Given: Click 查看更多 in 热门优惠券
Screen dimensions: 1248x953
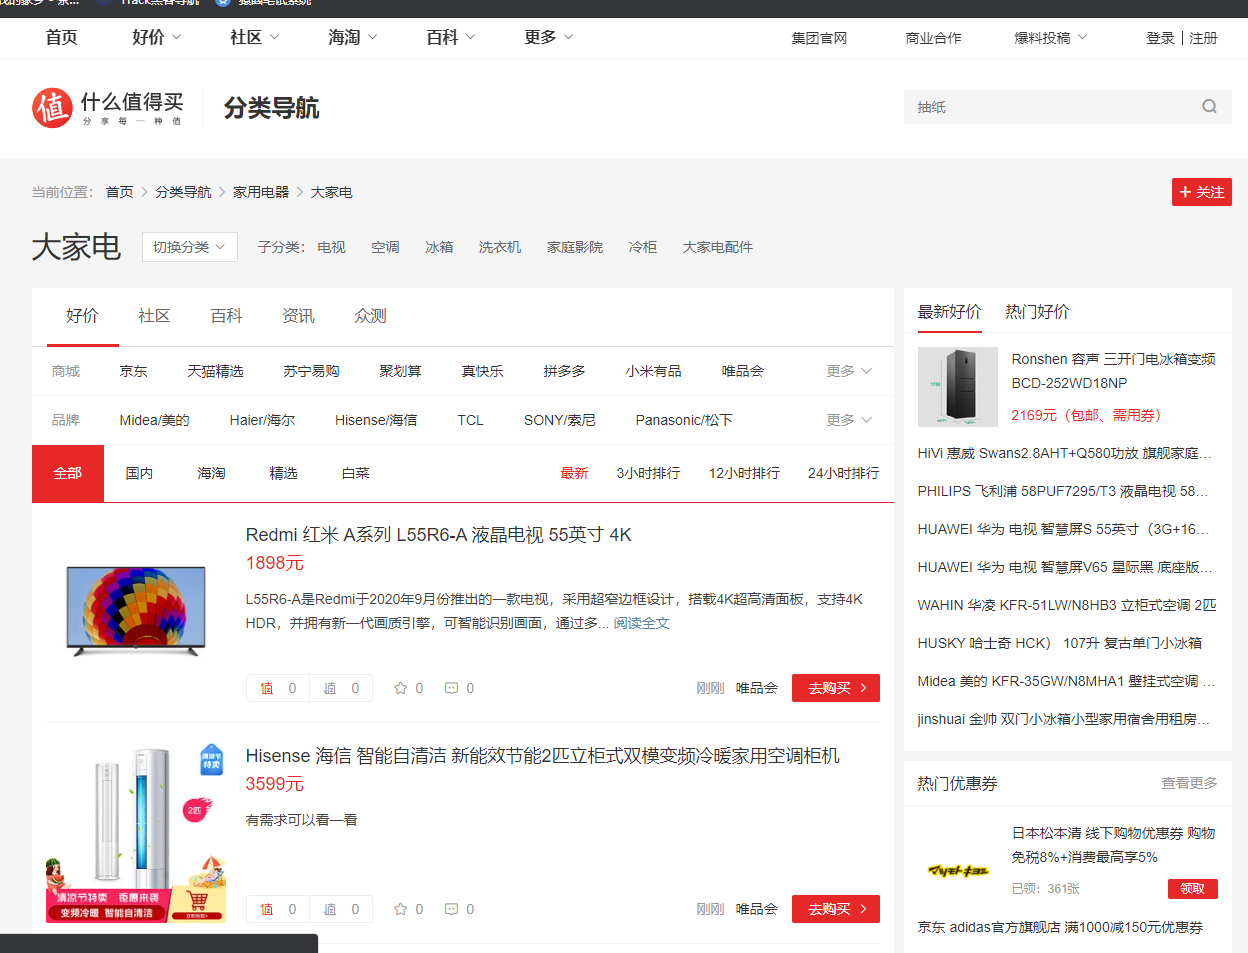Looking at the screenshot, I should 1189,783.
